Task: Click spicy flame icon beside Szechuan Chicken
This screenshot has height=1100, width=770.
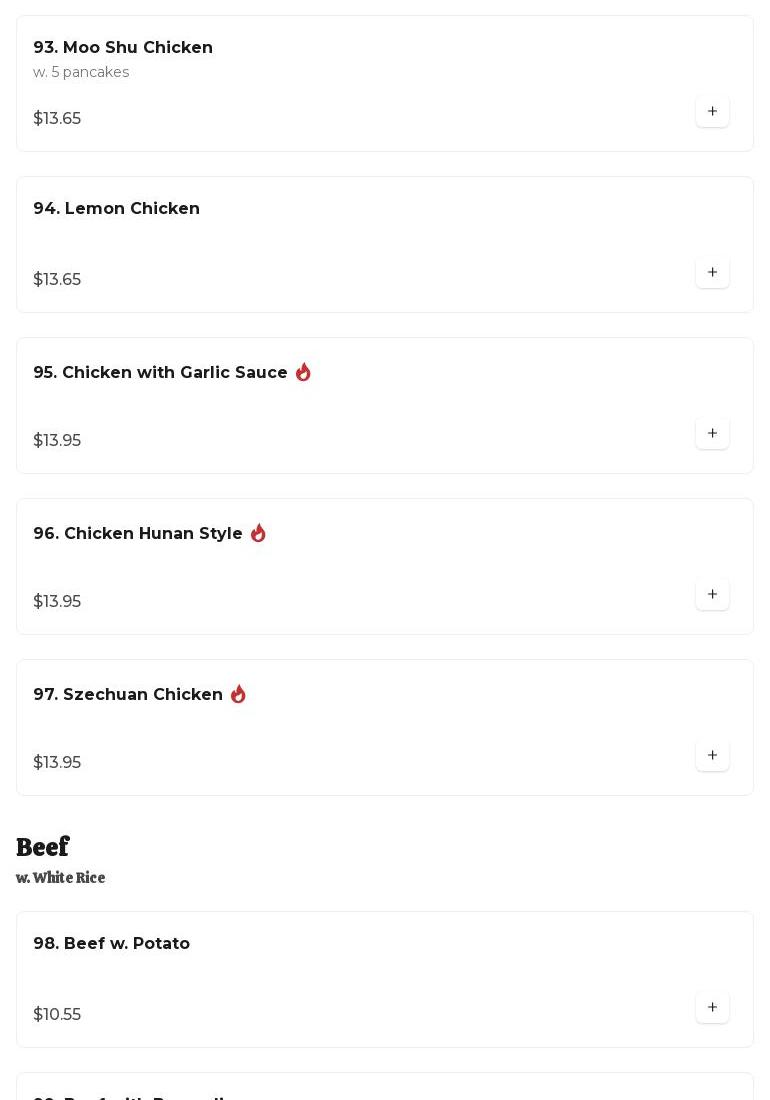Action: (x=238, y=694)
